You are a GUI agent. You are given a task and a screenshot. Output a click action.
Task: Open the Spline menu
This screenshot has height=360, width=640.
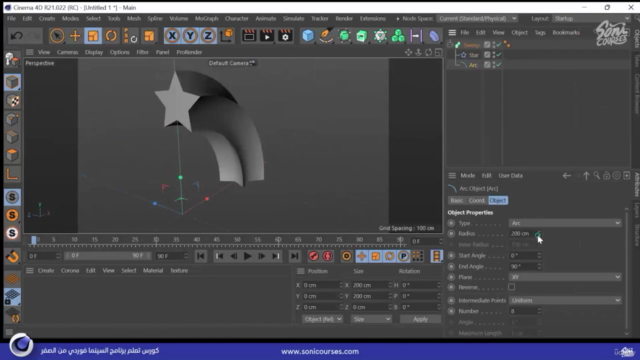[155, 18]
